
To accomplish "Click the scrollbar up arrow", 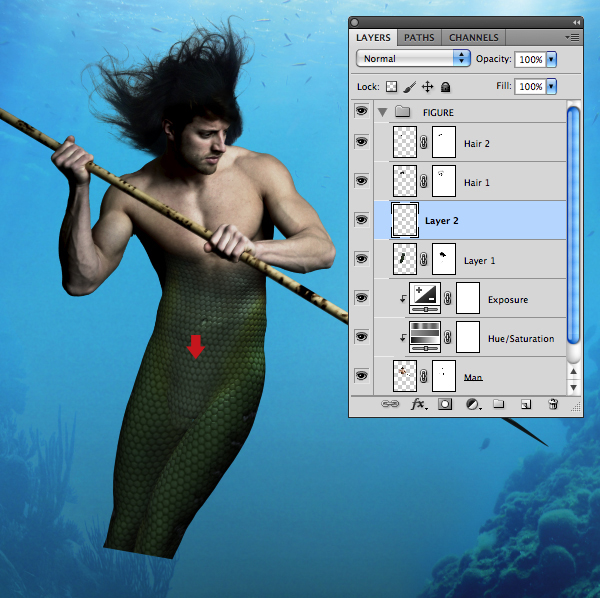I will coord(573,371).
